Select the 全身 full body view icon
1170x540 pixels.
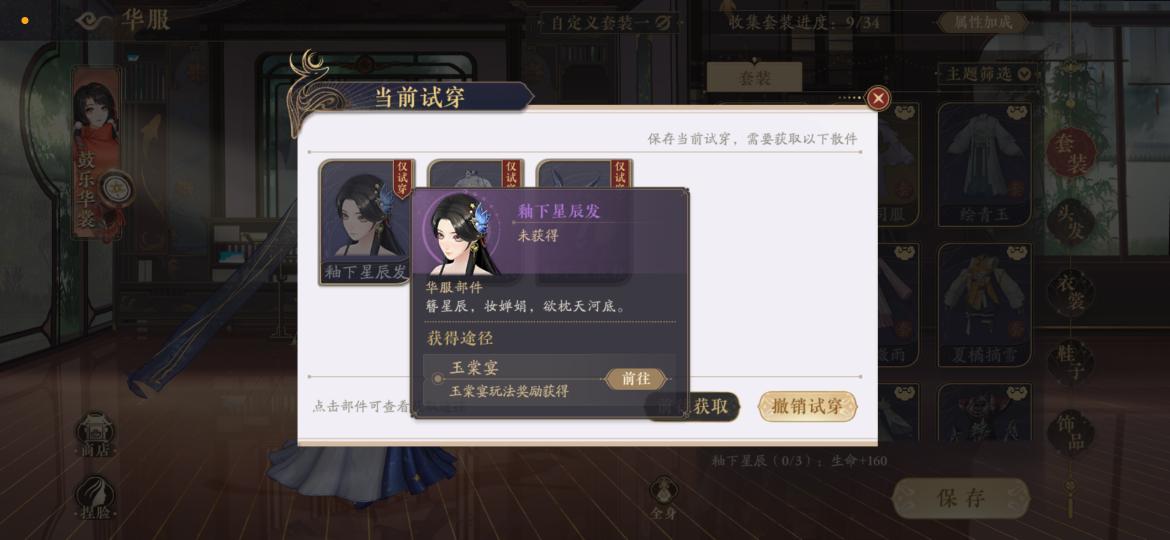click(663, 498)
